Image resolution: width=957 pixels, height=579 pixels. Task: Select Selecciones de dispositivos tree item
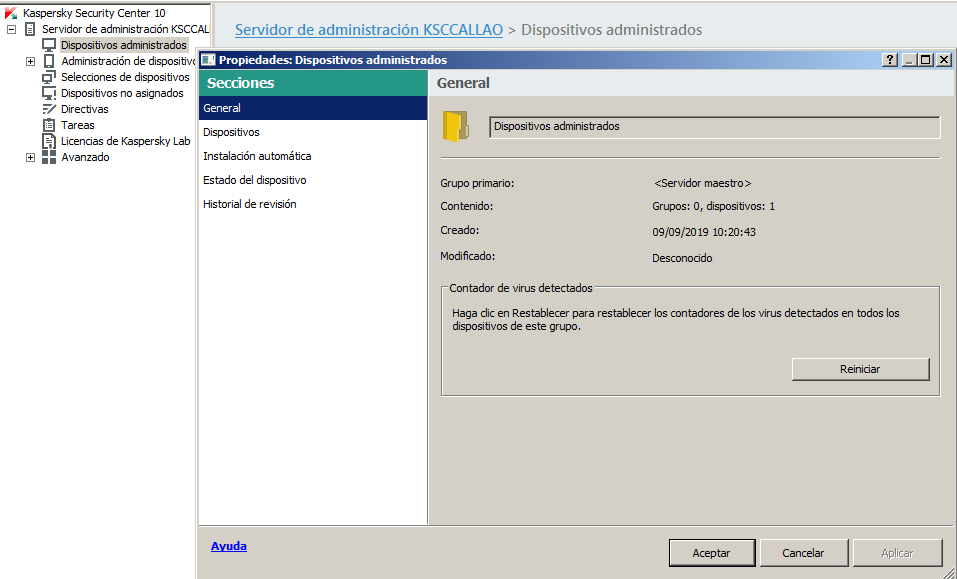click(x=125, y=77)
